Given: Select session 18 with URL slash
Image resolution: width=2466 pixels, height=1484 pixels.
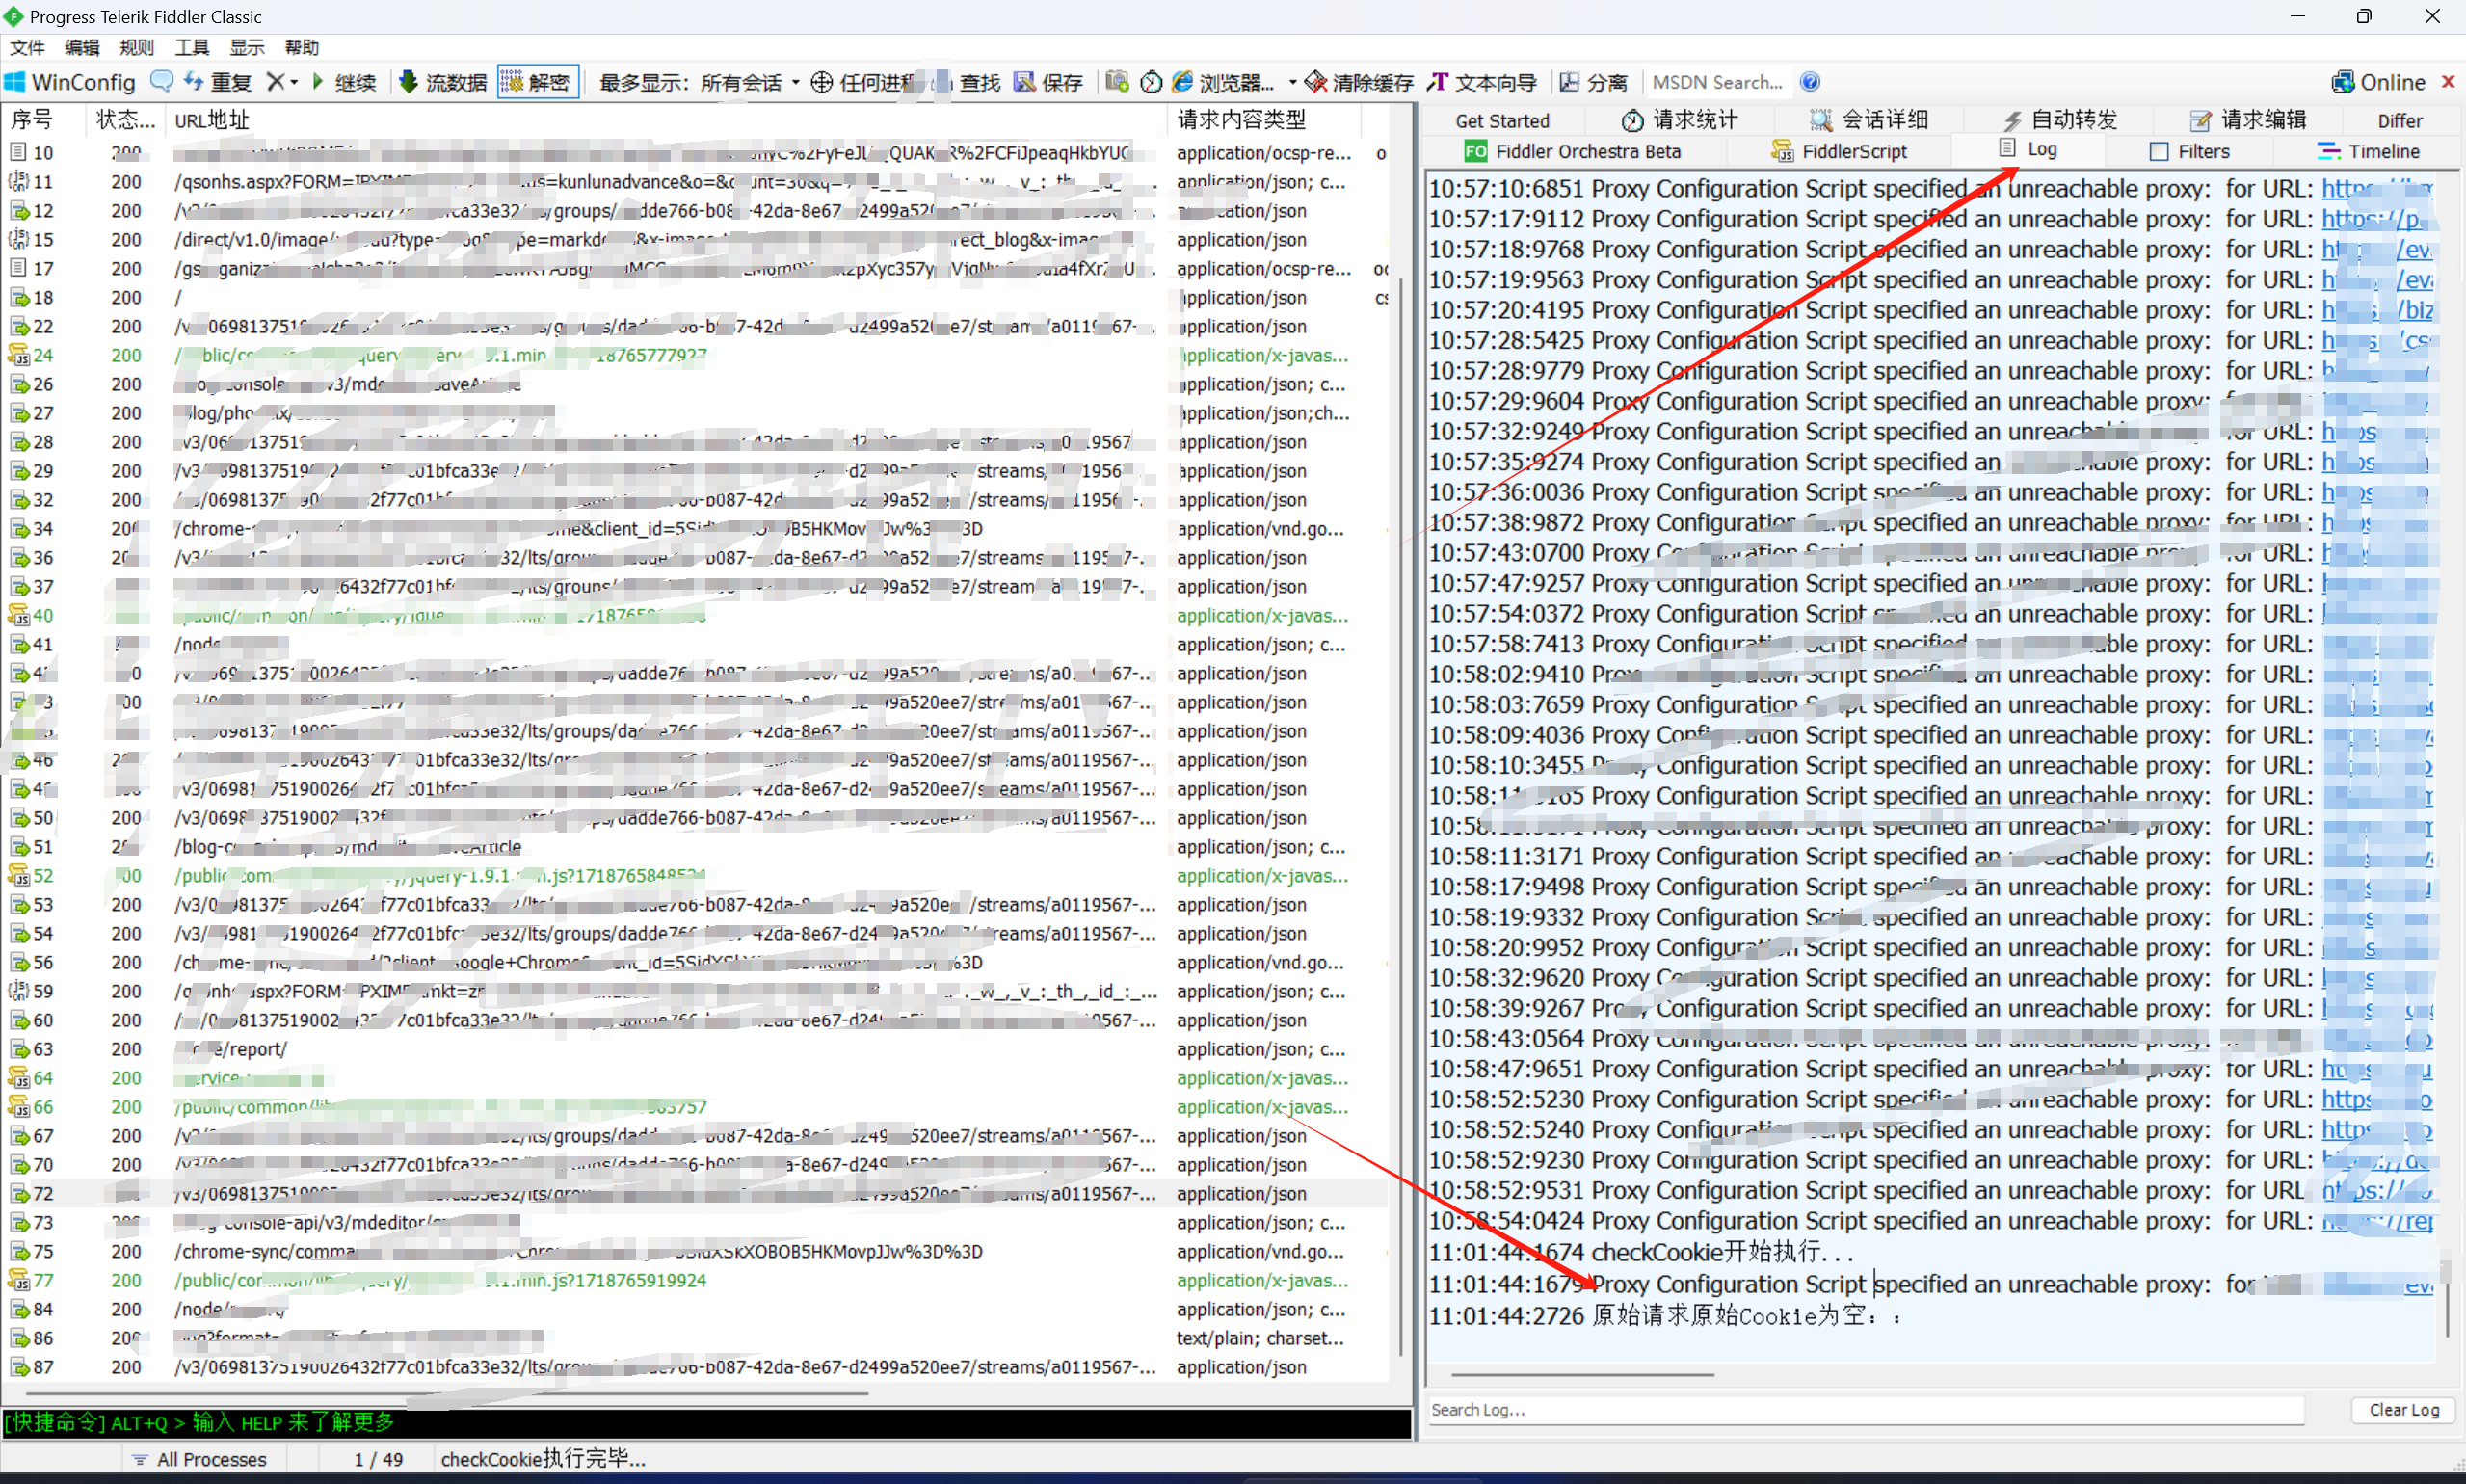Looking at the screenshot, I should [695, 298].
